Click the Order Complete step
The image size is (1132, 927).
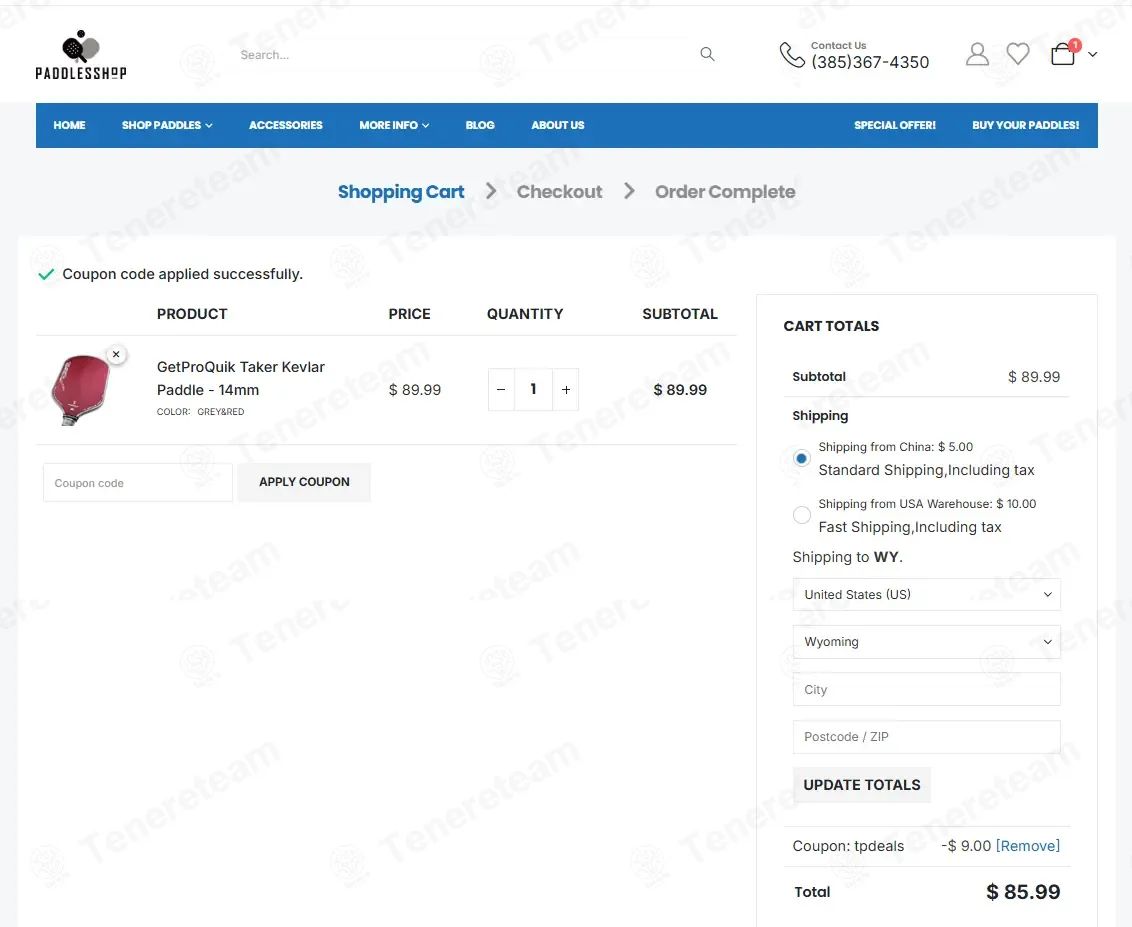pyautogui.click(x=725, y=192)
